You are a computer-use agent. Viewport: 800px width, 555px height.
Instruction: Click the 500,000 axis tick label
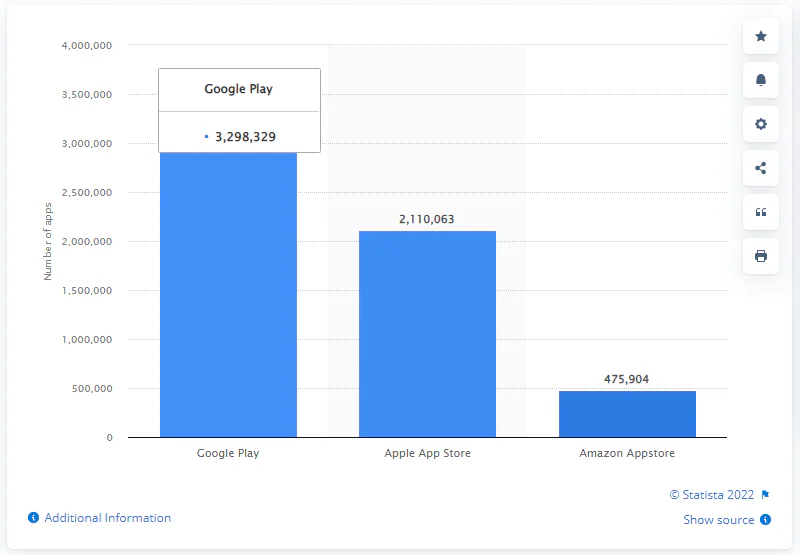point(92,388)
